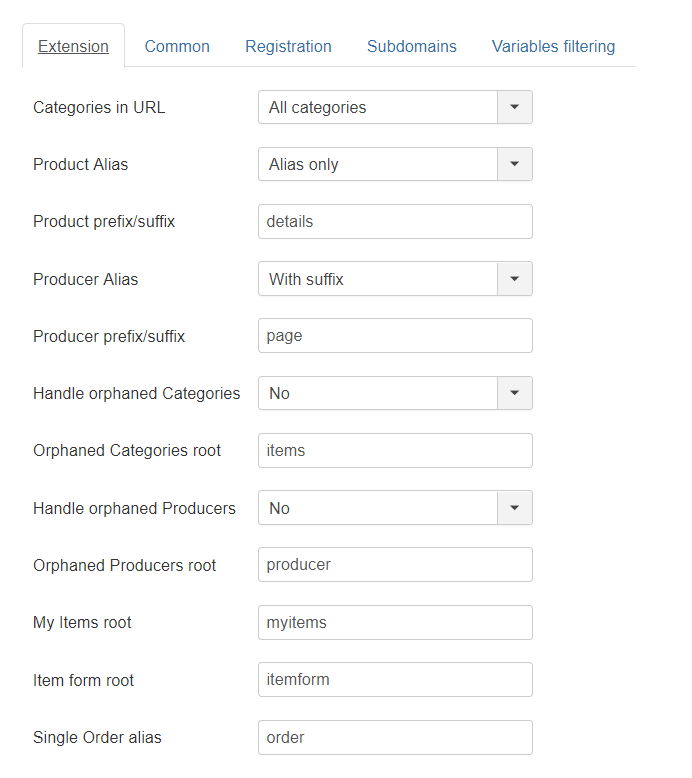
Task: Click the Product prefix/suffix field
Action: coord(394,221)
